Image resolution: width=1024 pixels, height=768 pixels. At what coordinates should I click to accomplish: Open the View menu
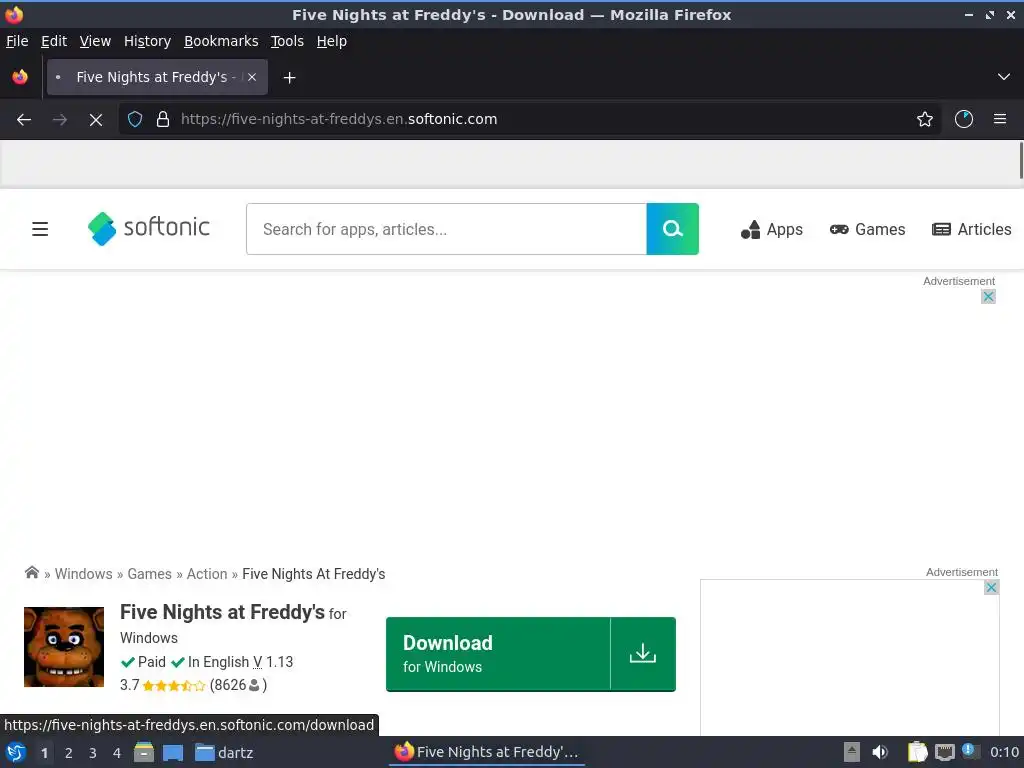(95, 41)
